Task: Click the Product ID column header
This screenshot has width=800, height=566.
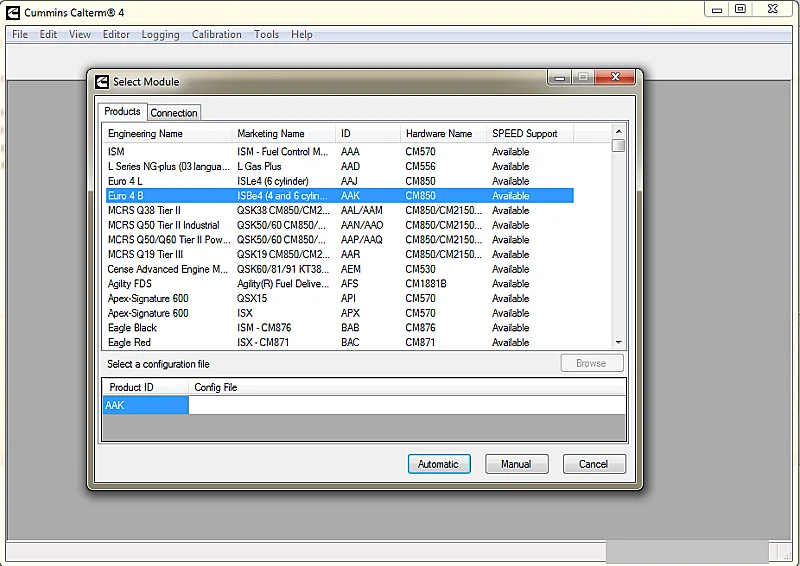Action: (146, 387)
